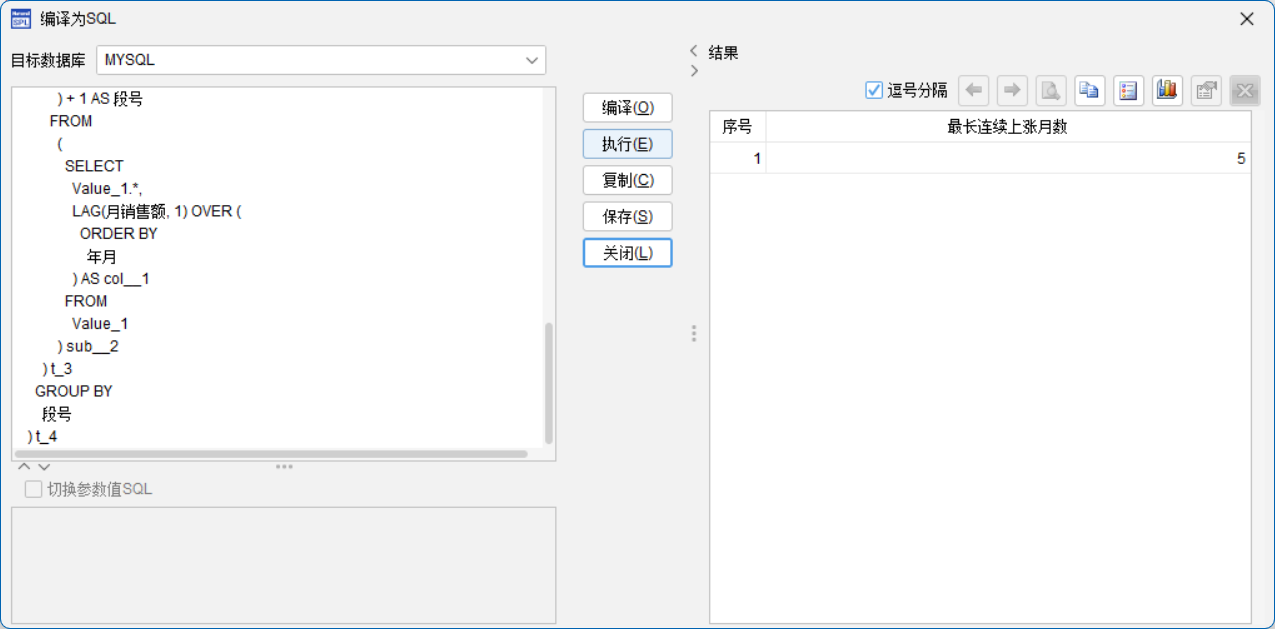
Task: Click the 编译(O) button
Action: tap(628, 107)
